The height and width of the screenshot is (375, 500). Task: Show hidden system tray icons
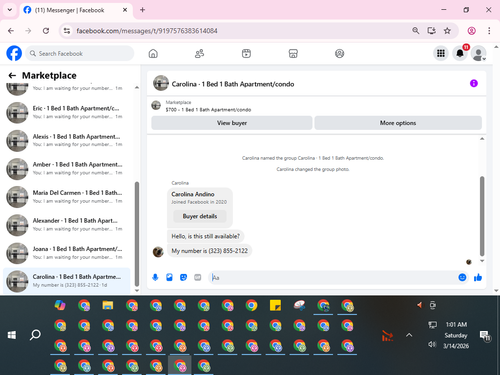click(x=409, y=335)
